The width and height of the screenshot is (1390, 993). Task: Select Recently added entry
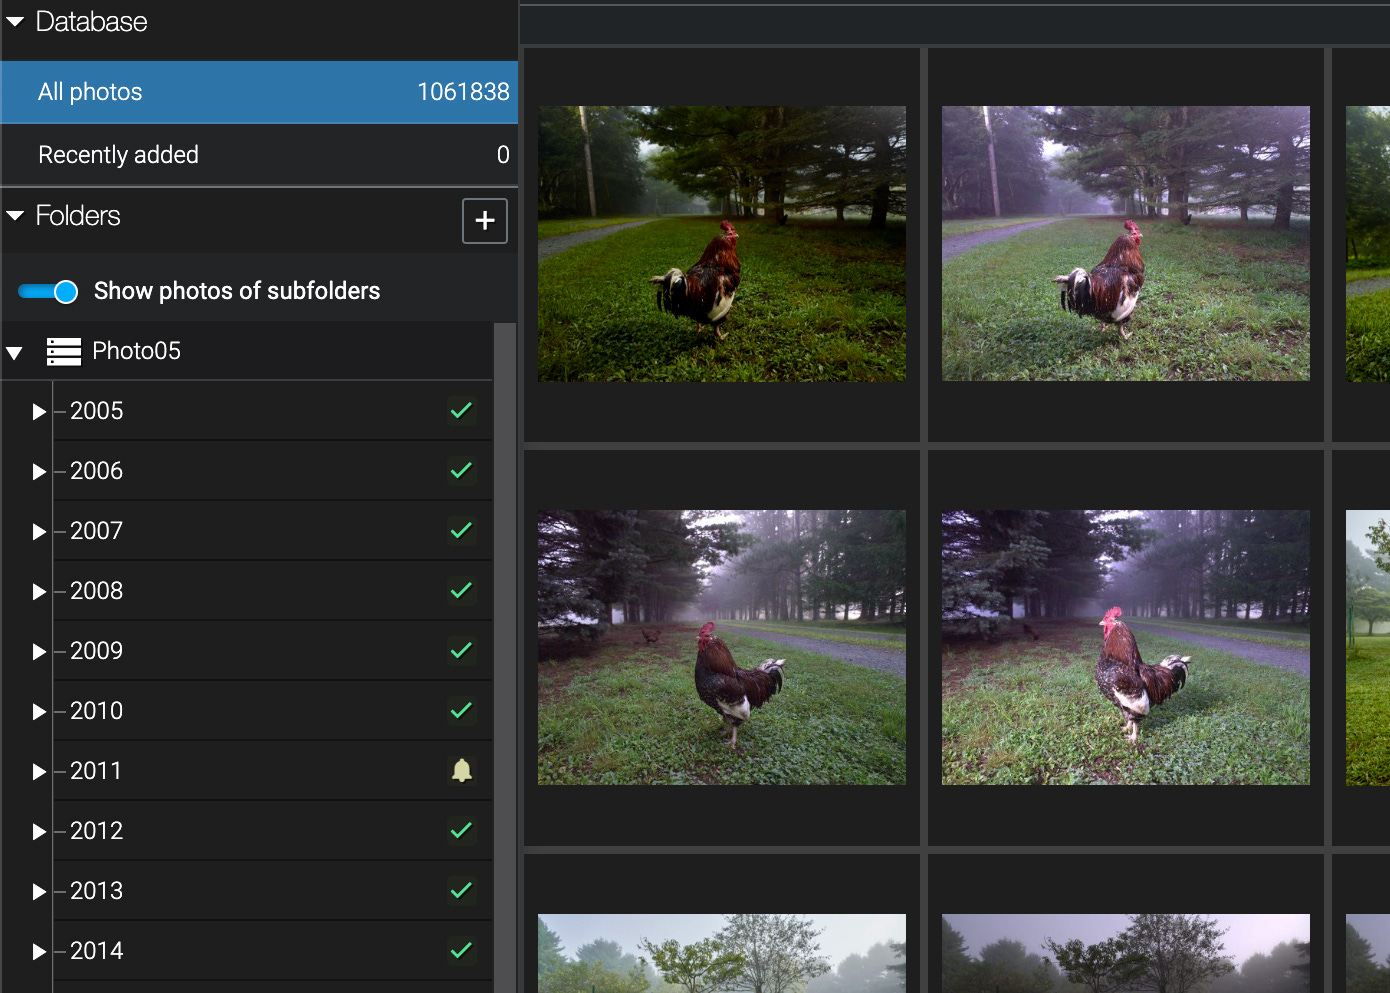[259, 155]
